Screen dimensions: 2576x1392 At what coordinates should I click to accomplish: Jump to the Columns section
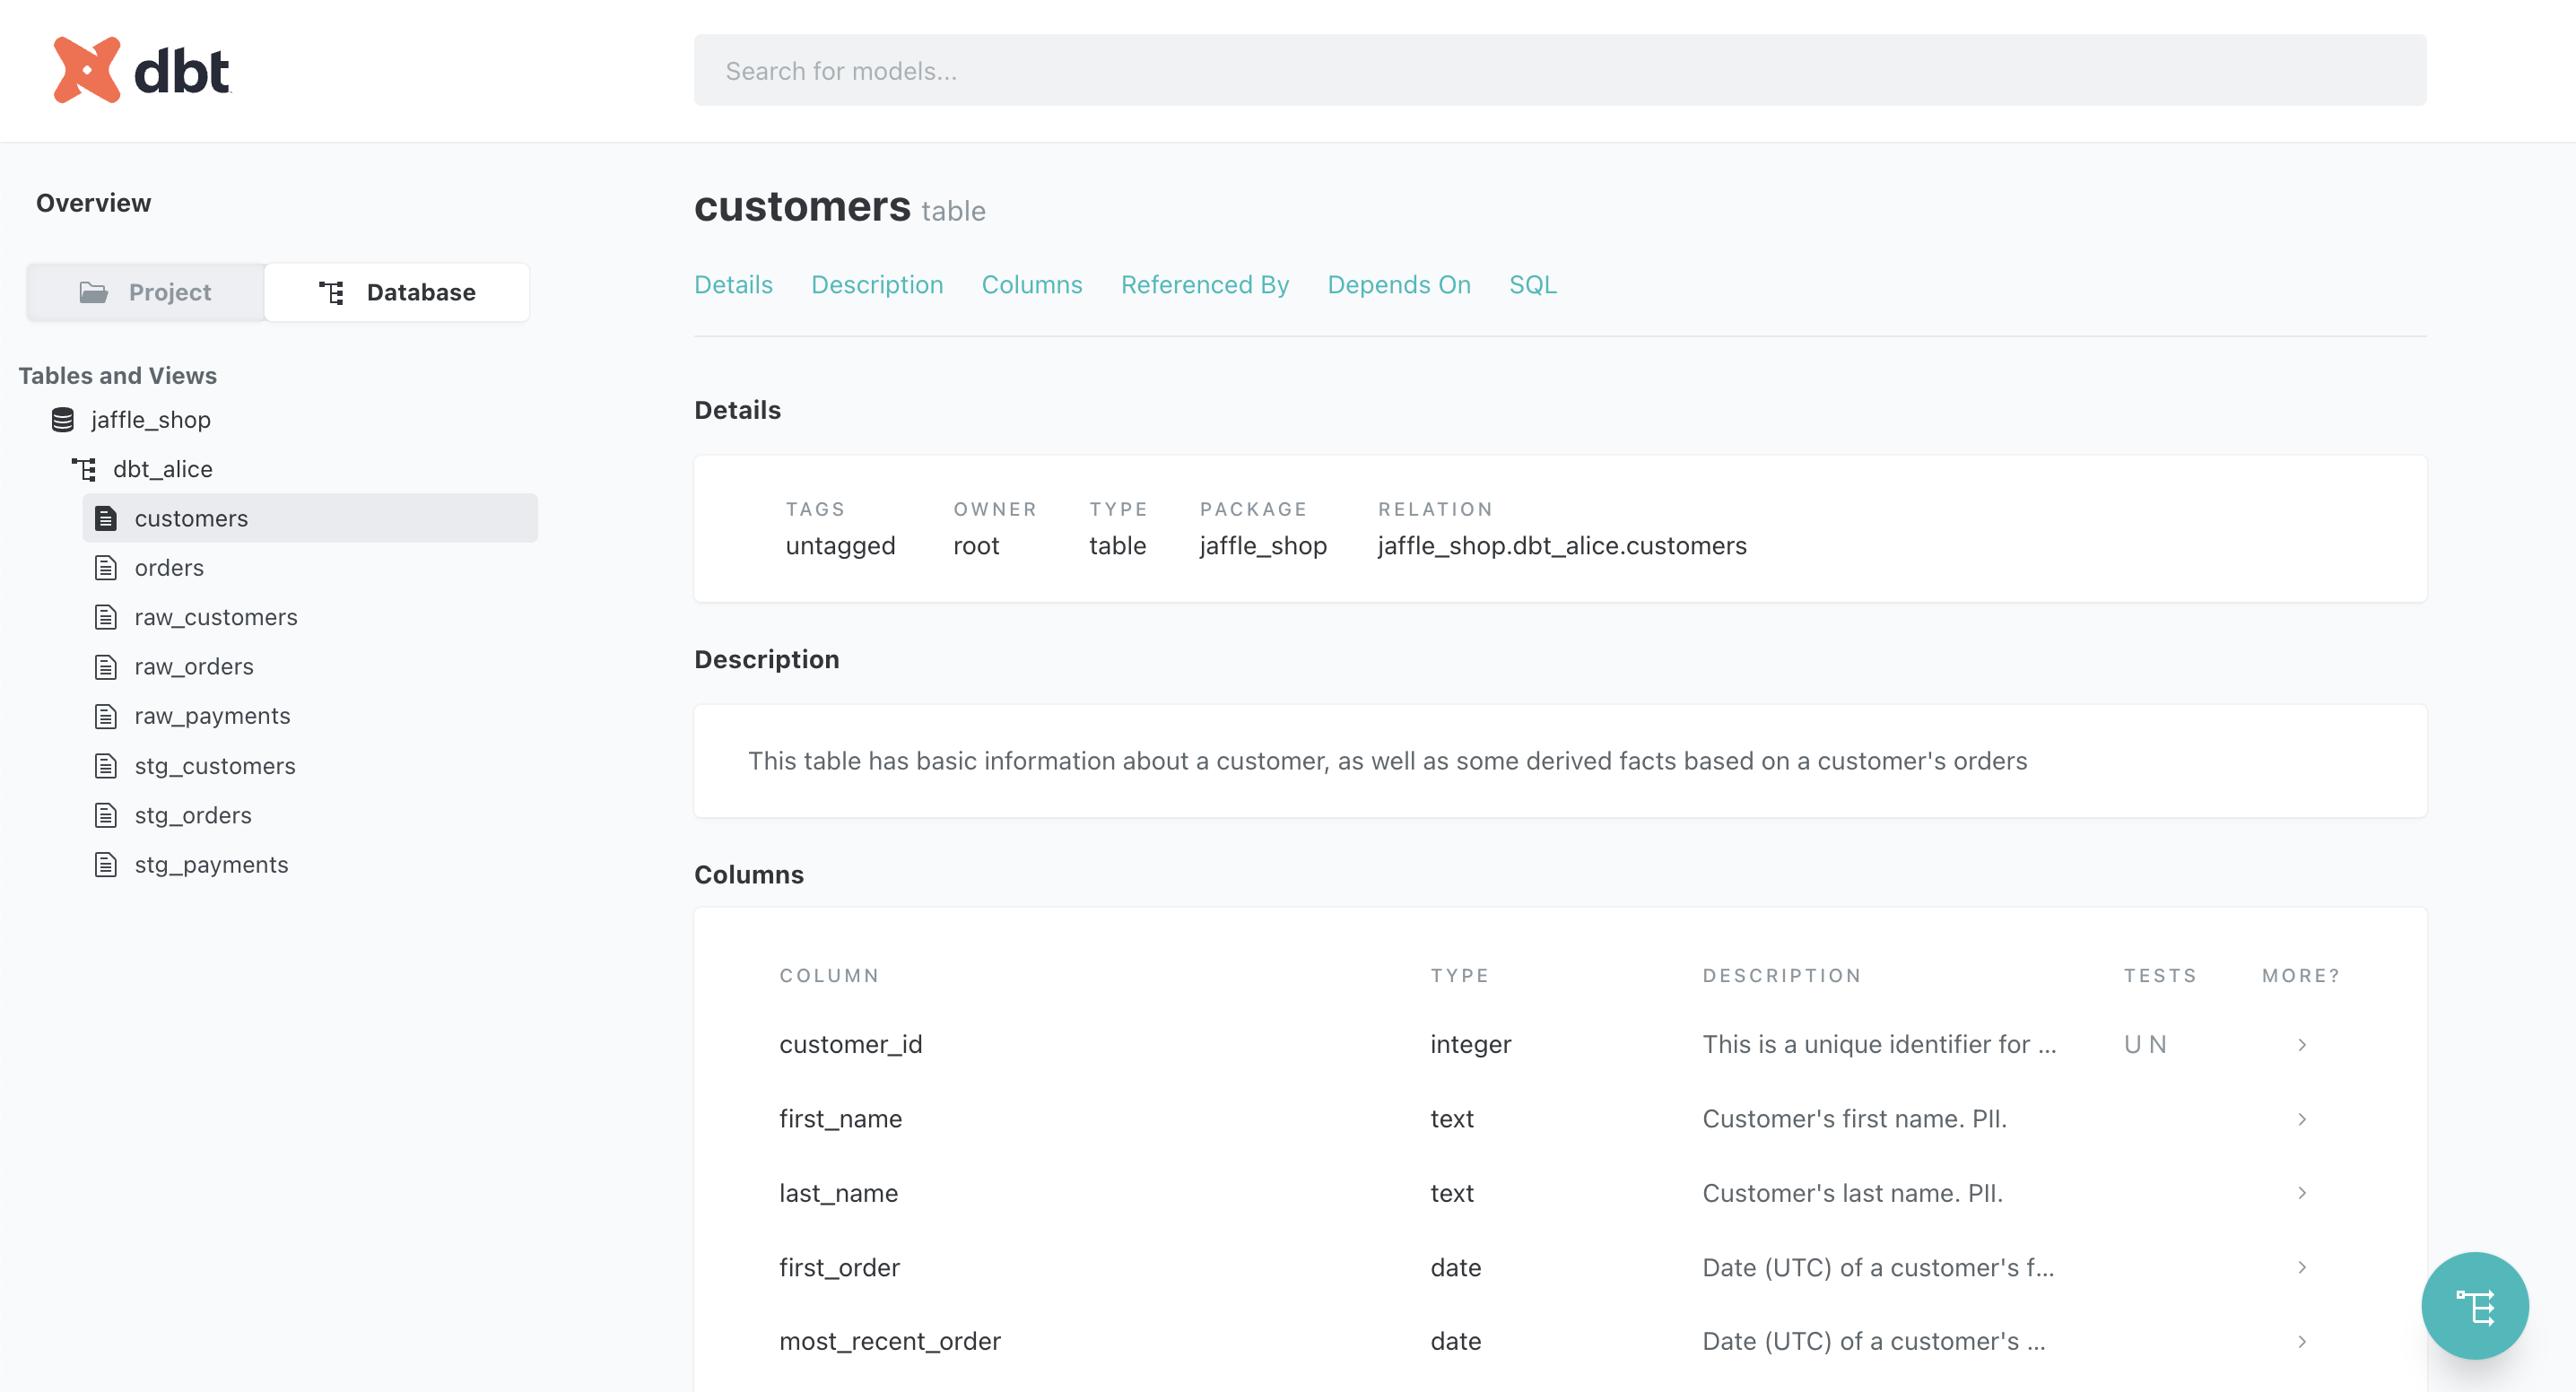[x=1032, y=284]
